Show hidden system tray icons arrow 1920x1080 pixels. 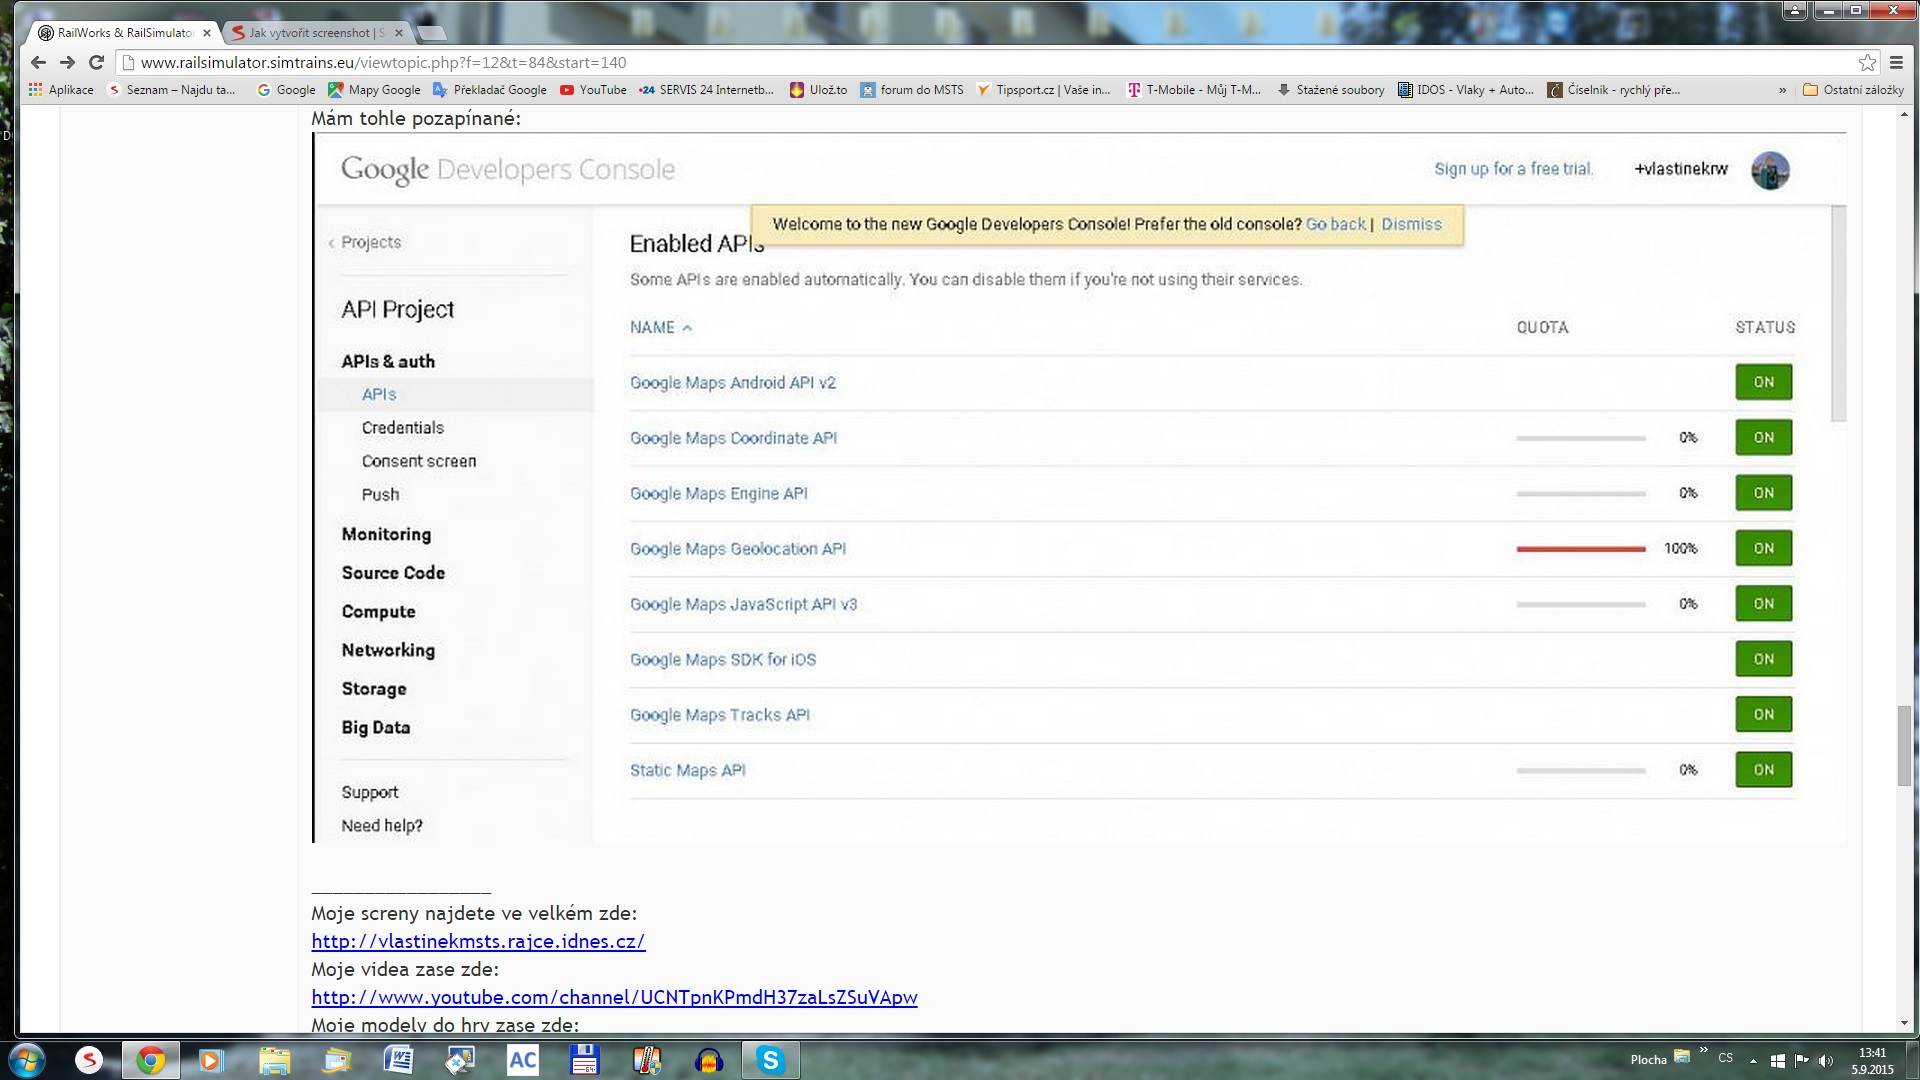click(x=1753, y=1060)
